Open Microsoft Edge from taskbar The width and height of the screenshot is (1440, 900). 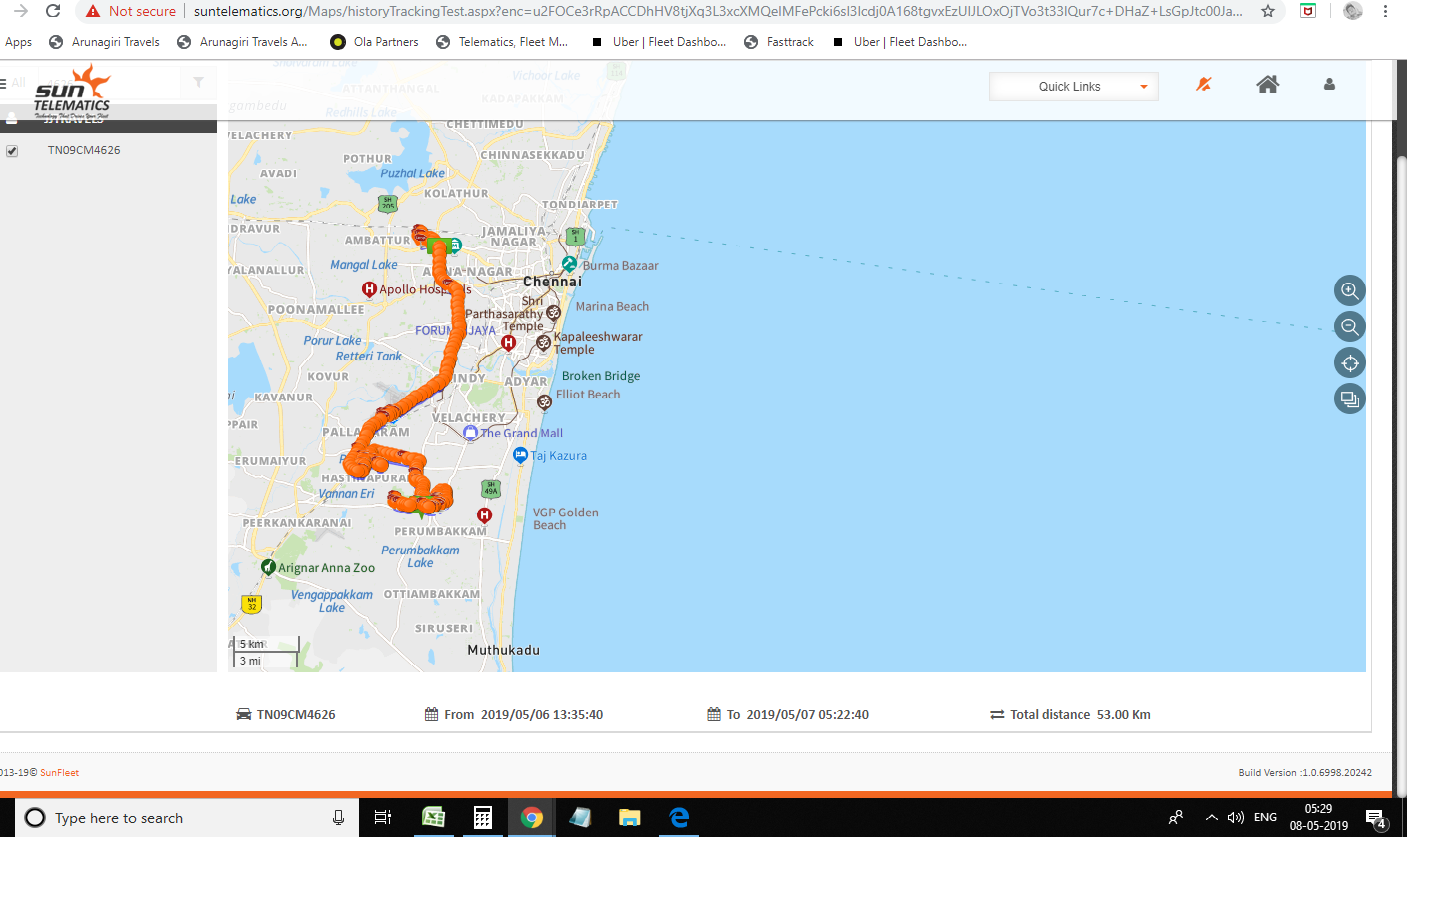(679, 818)
